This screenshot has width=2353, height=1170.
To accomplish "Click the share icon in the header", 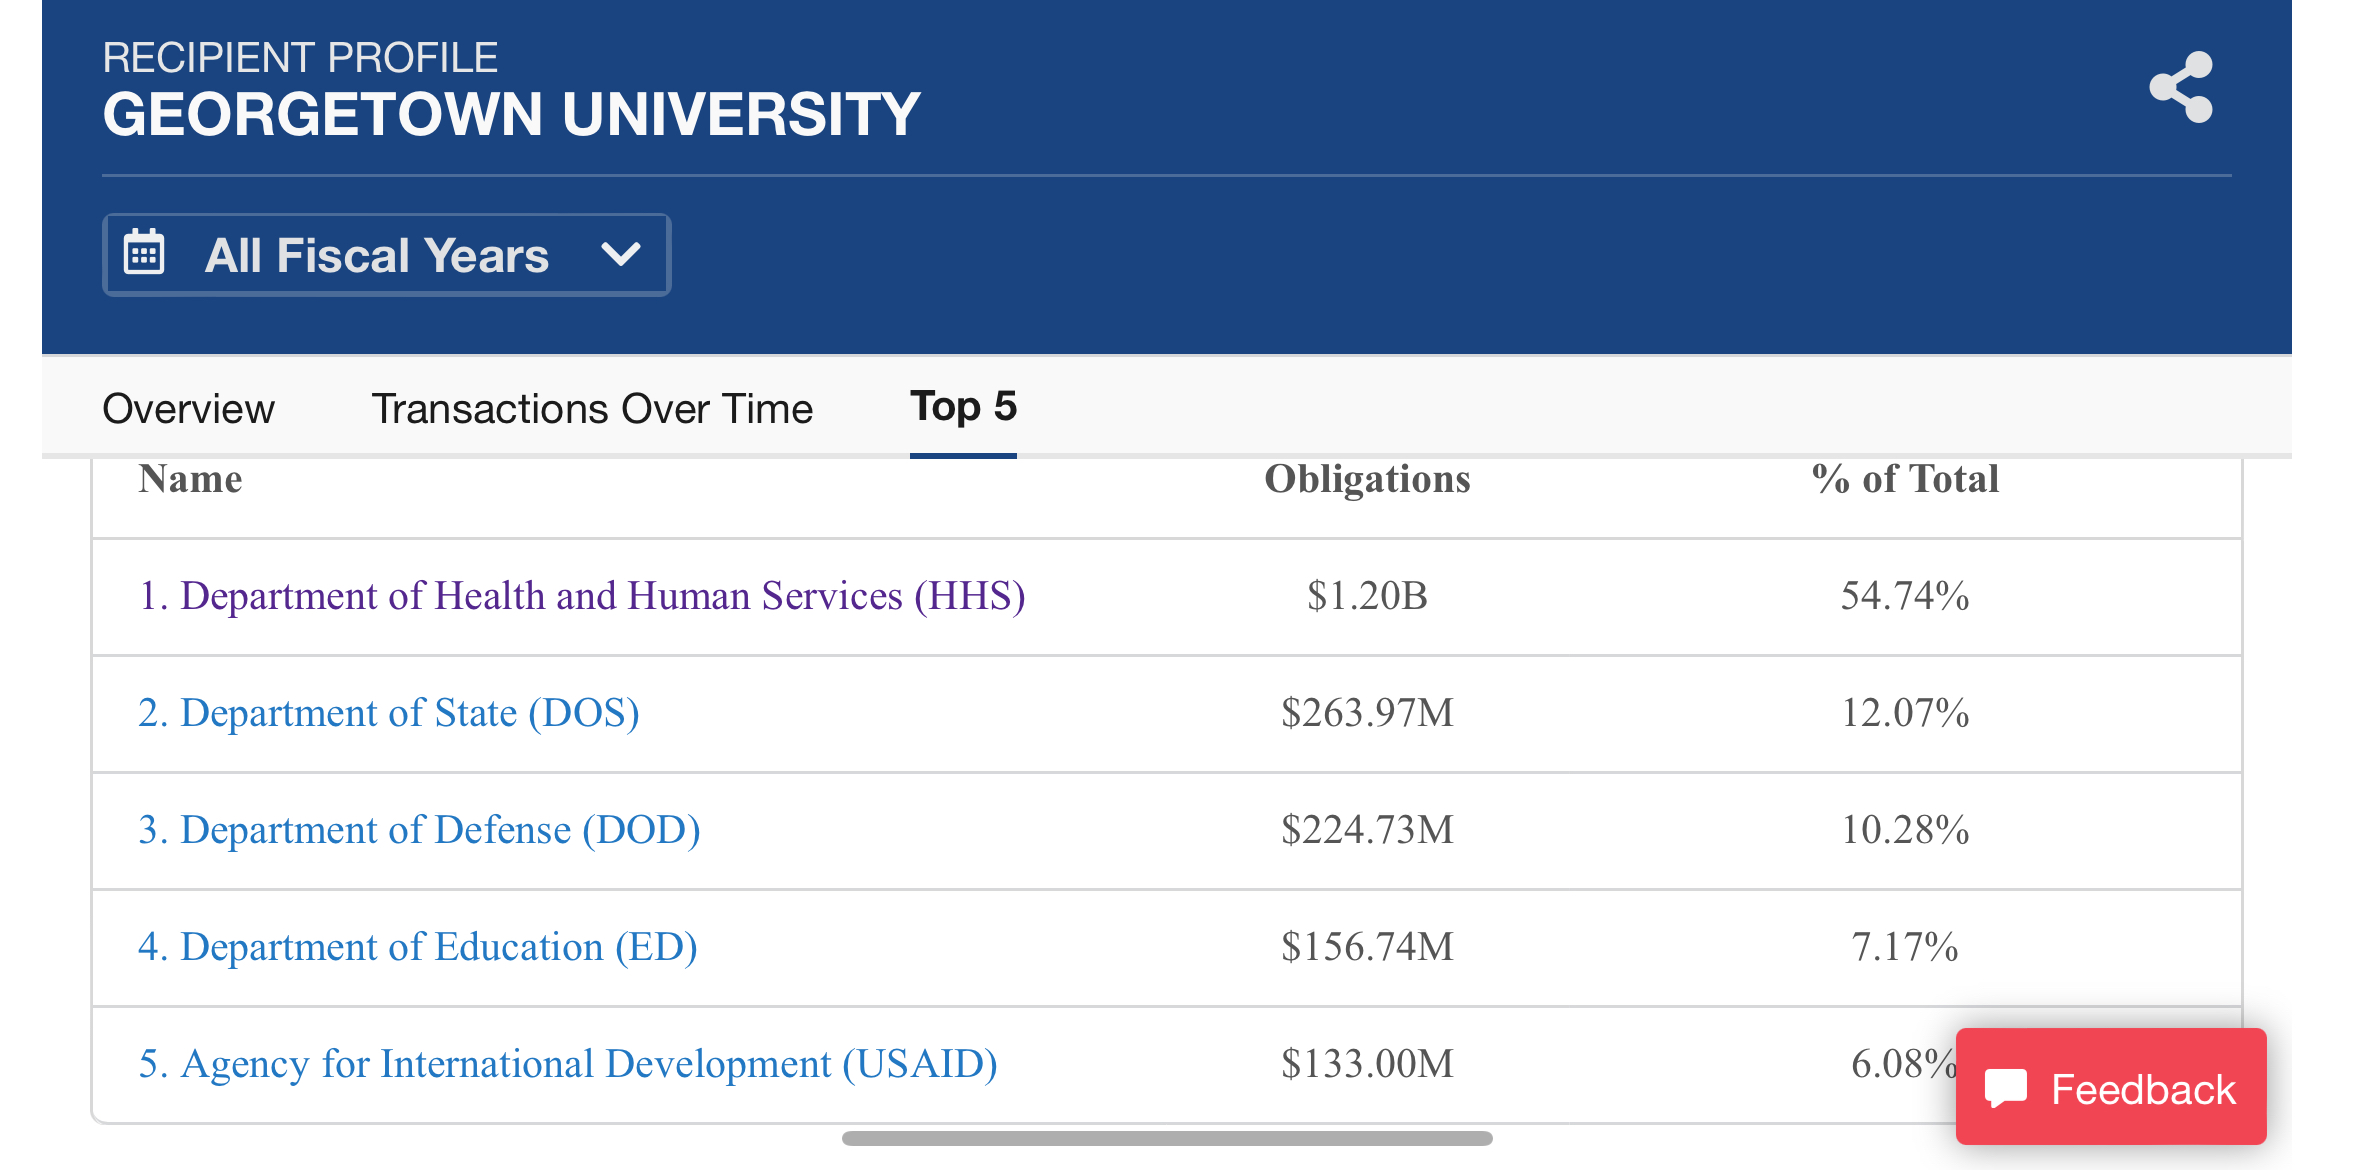I will pyautogui.click(x=2181, y=87).
